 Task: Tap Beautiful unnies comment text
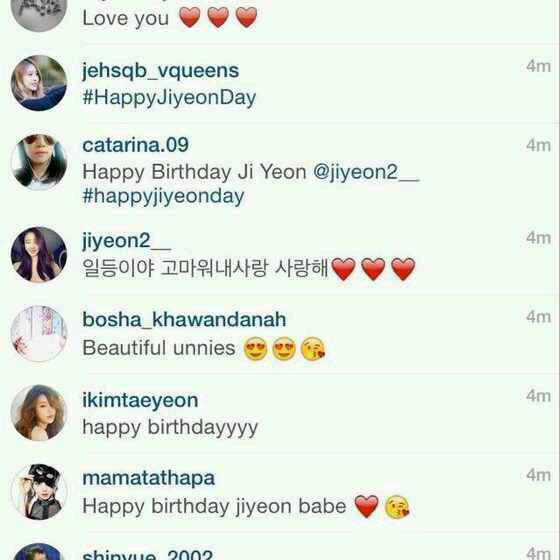(x=159, y=348)
